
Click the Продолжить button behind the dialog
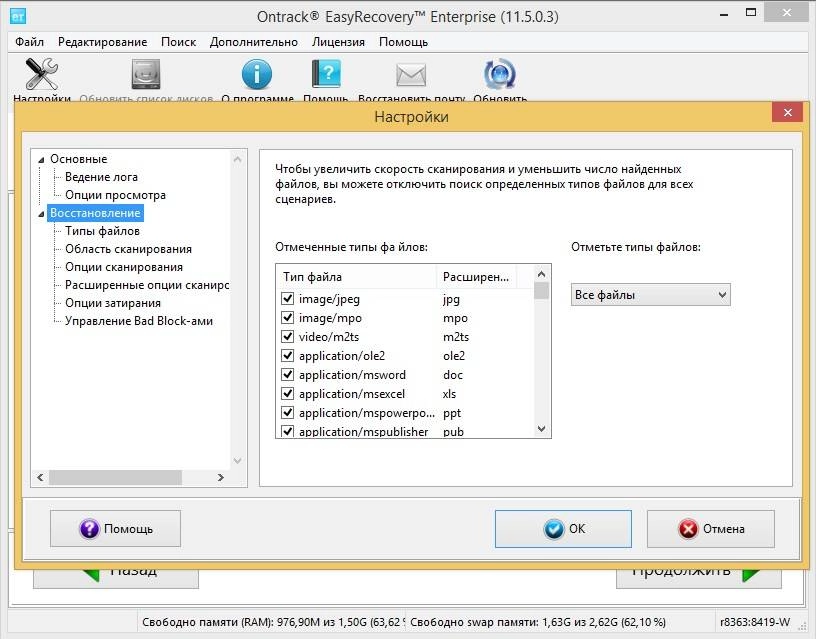(x=698, y=578)
